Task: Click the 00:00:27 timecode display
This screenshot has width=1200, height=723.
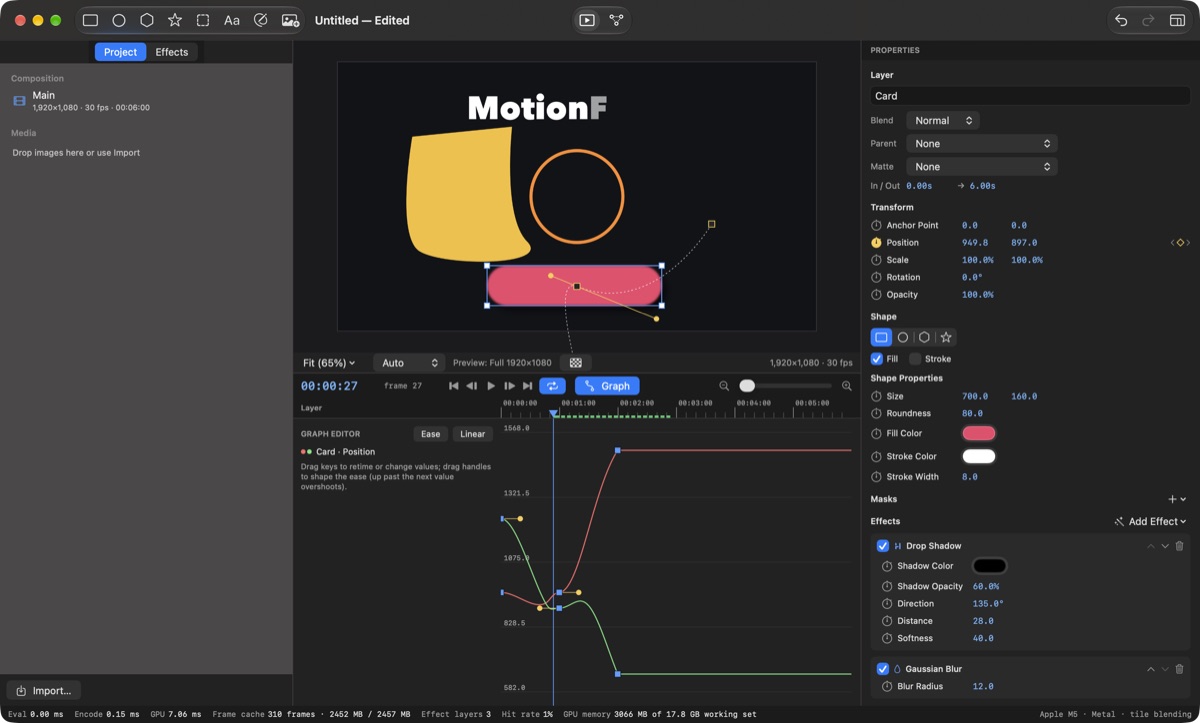Action: point(329,386)
